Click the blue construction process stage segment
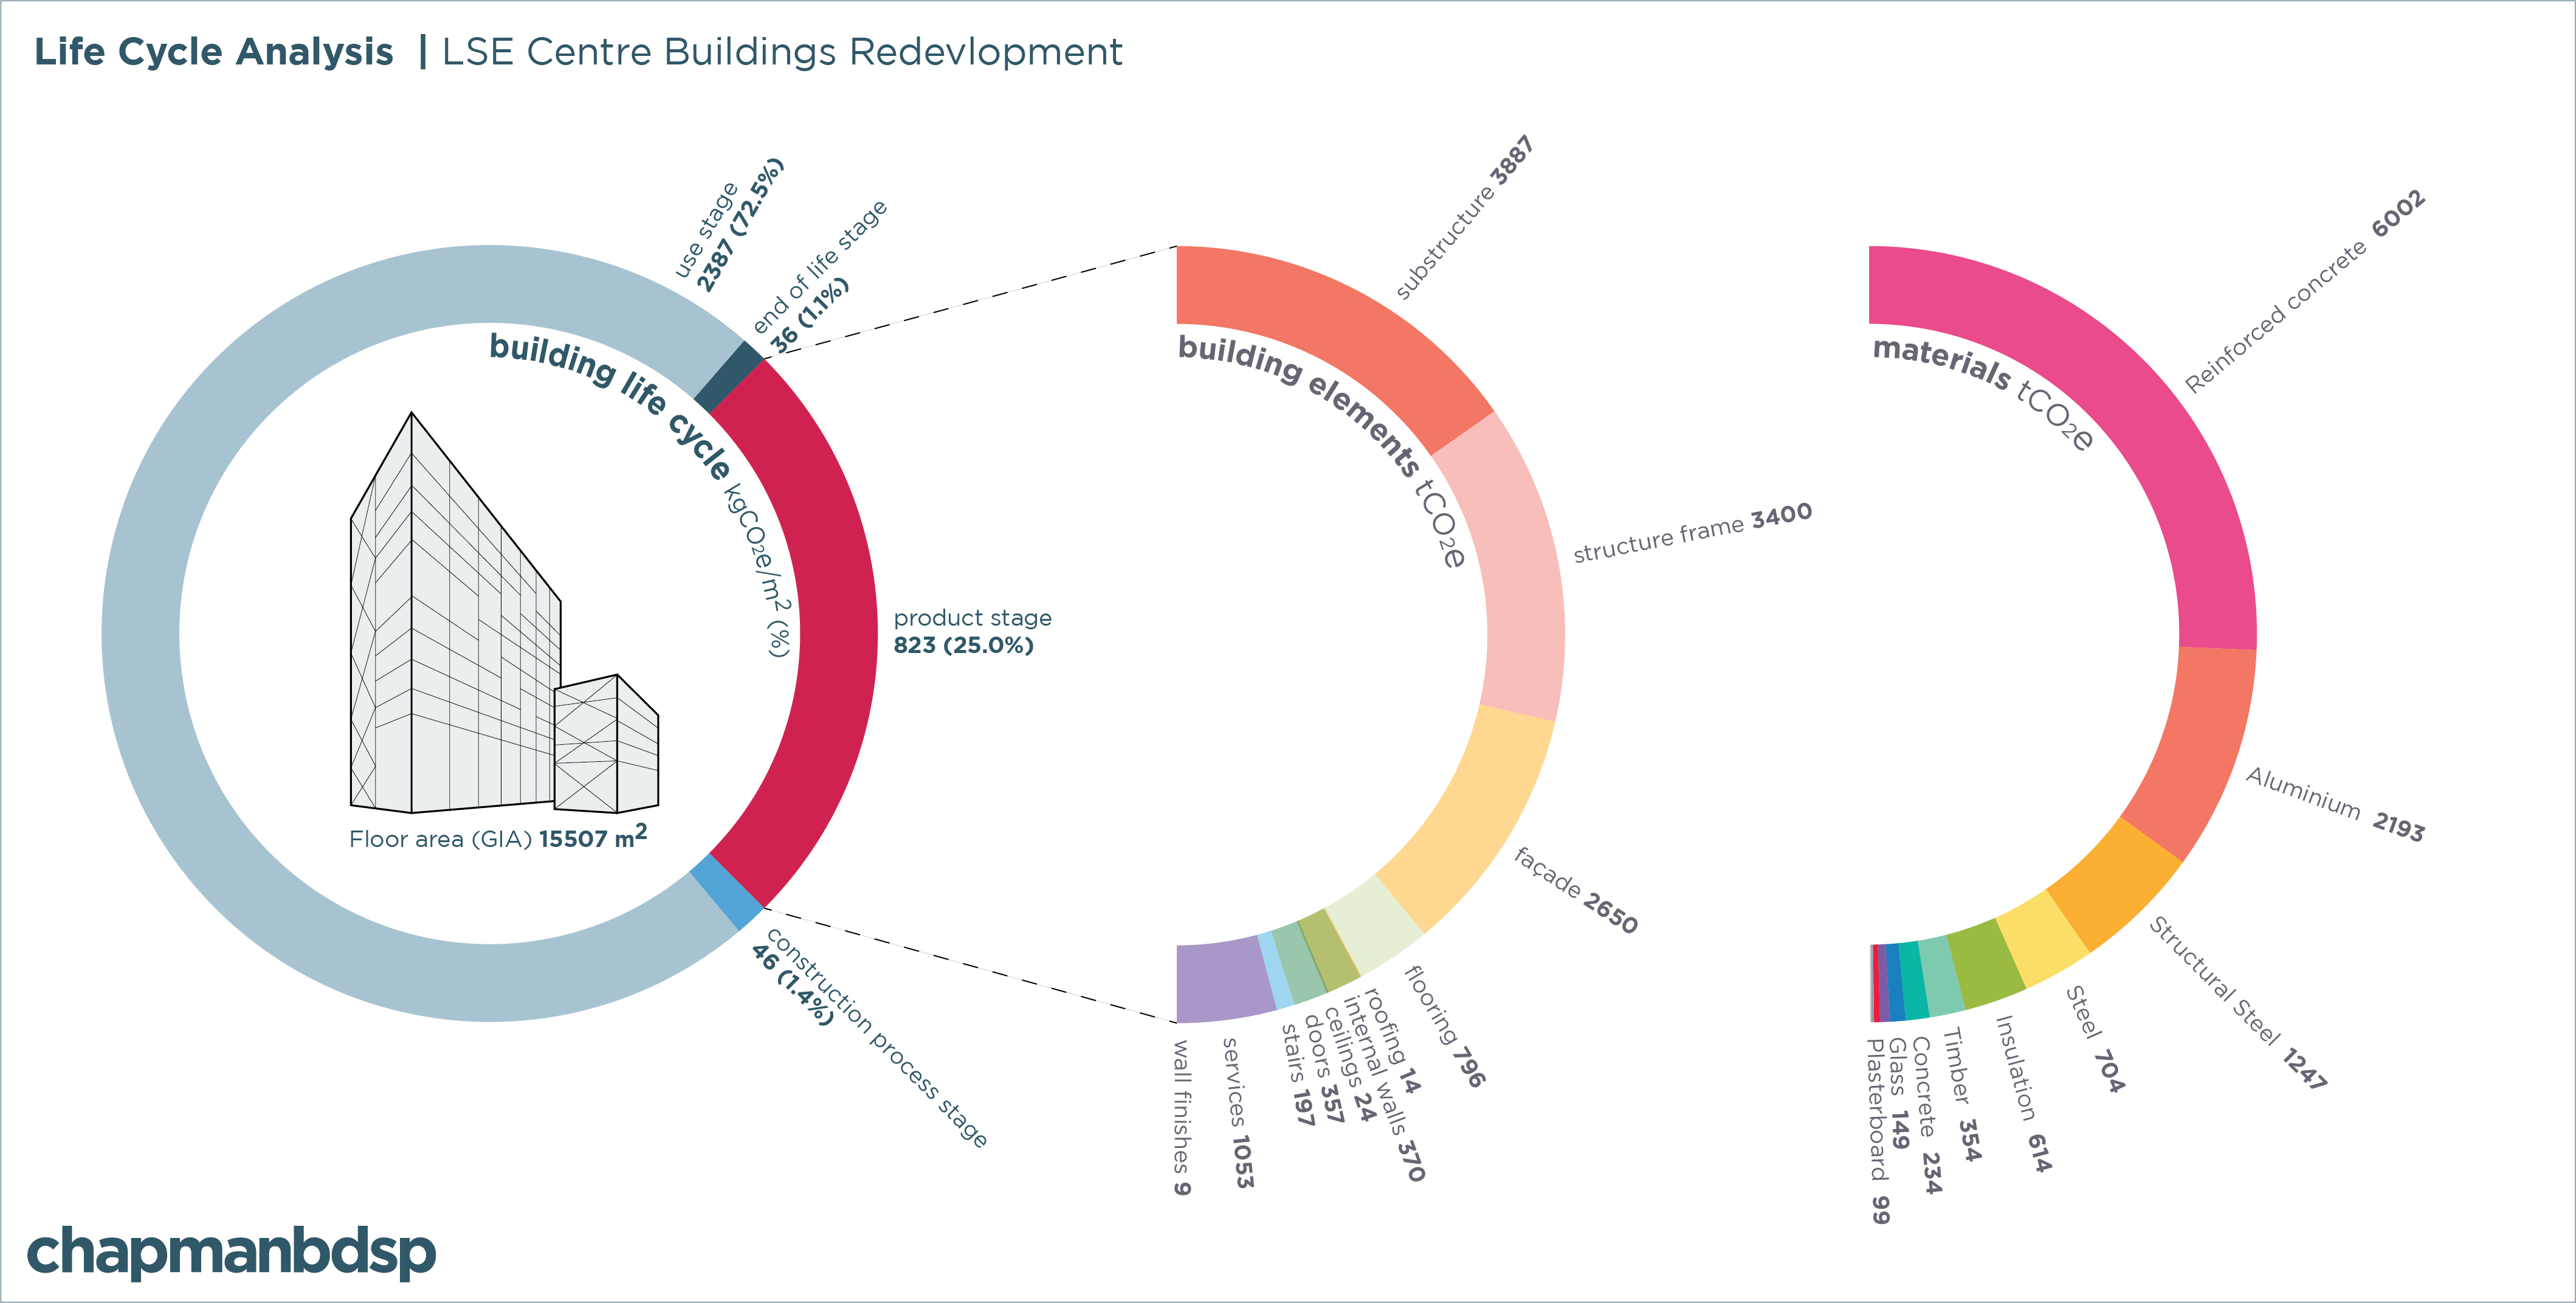Viewport: 2576px width, 1303px height. point(726,892)
